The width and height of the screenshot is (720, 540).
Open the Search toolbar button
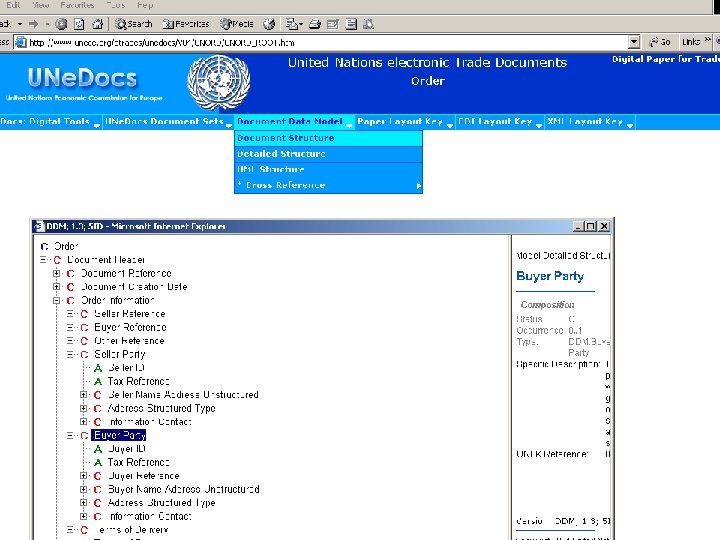coord(134,24)
